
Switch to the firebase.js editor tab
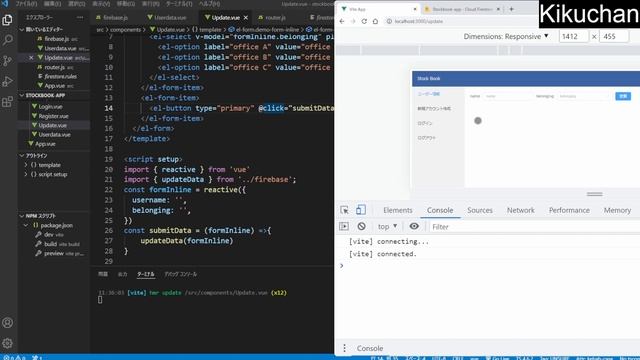[x=112, y=18]
